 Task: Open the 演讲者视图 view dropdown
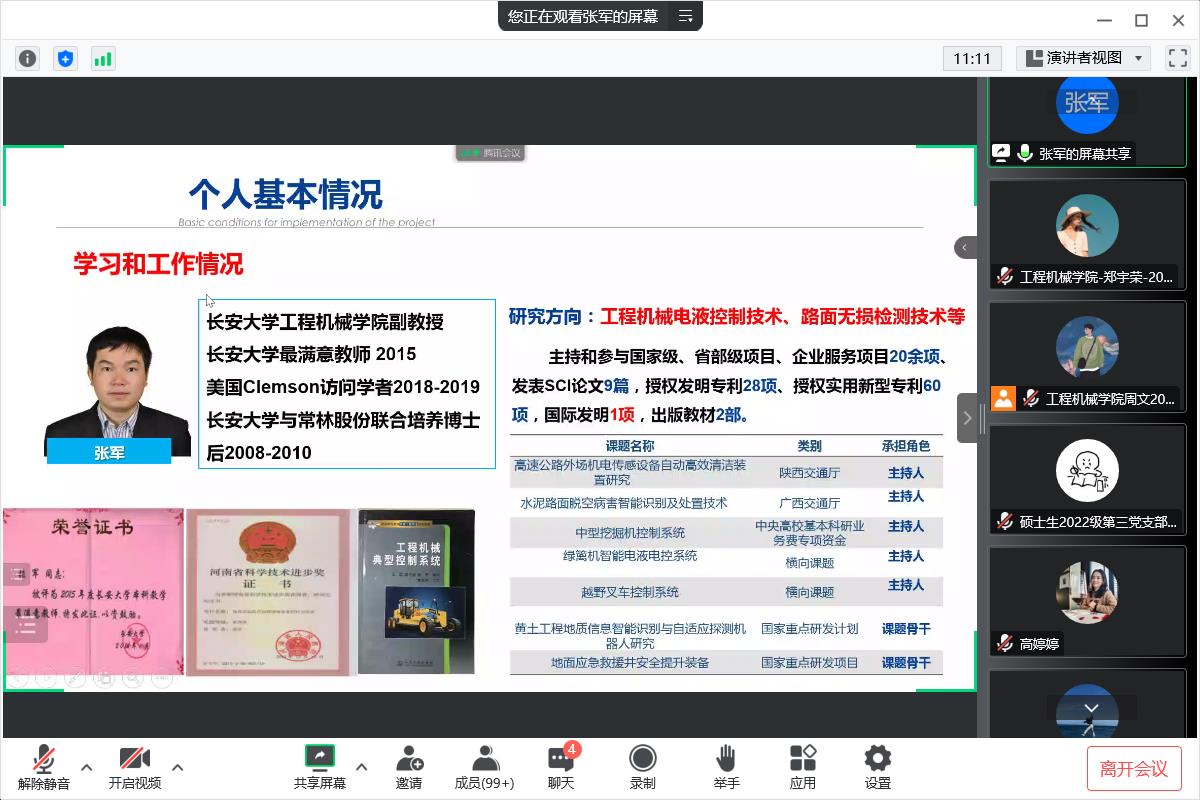1083,58
